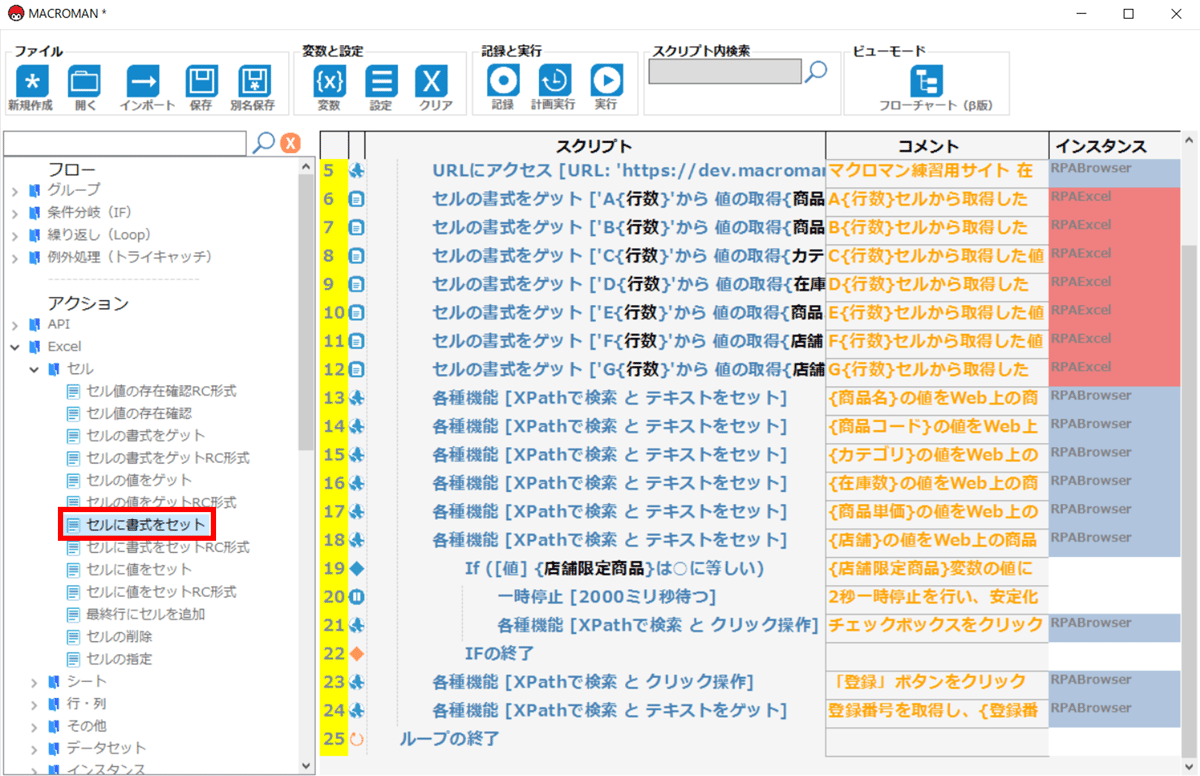Start recording with the 記録 icon

(502, 82)
